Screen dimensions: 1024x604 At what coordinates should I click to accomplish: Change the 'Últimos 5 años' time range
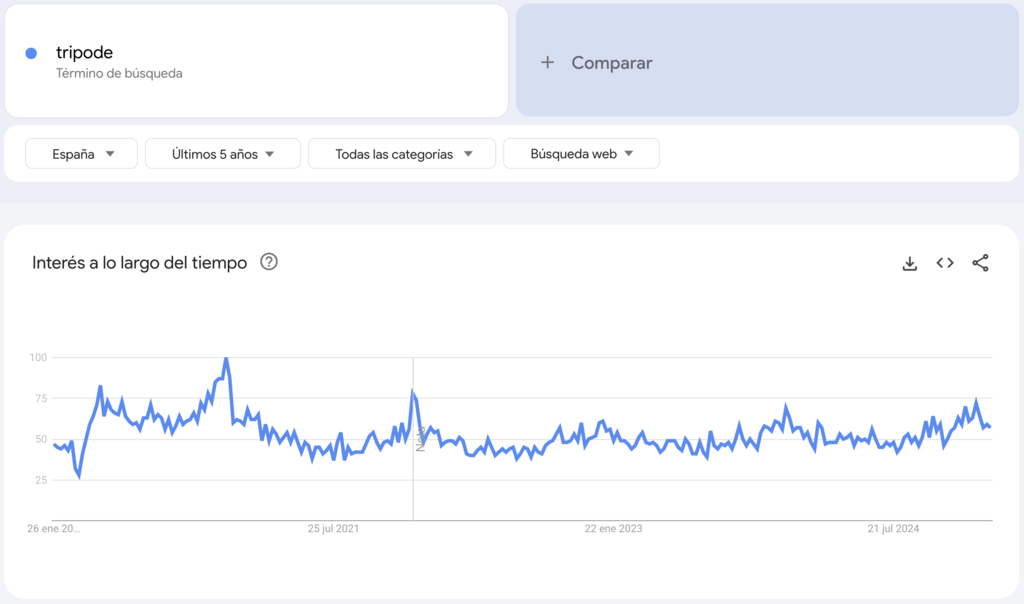click(222, 153)
